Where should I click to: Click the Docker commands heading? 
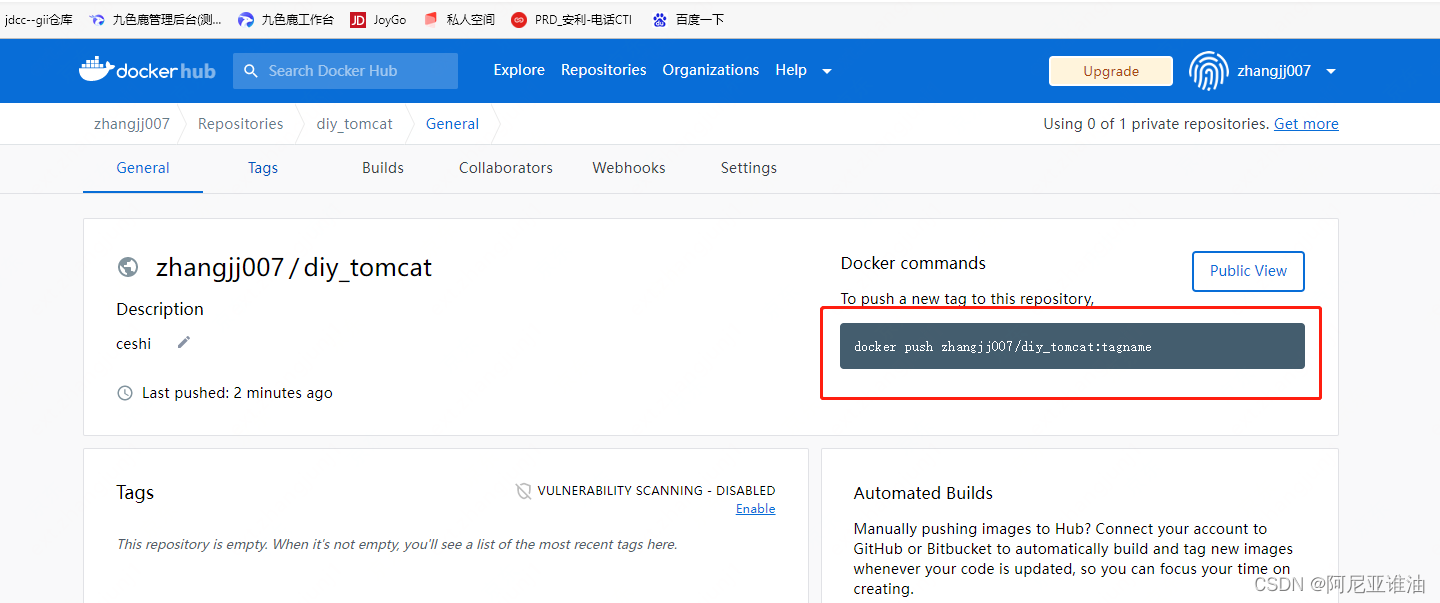913,263
